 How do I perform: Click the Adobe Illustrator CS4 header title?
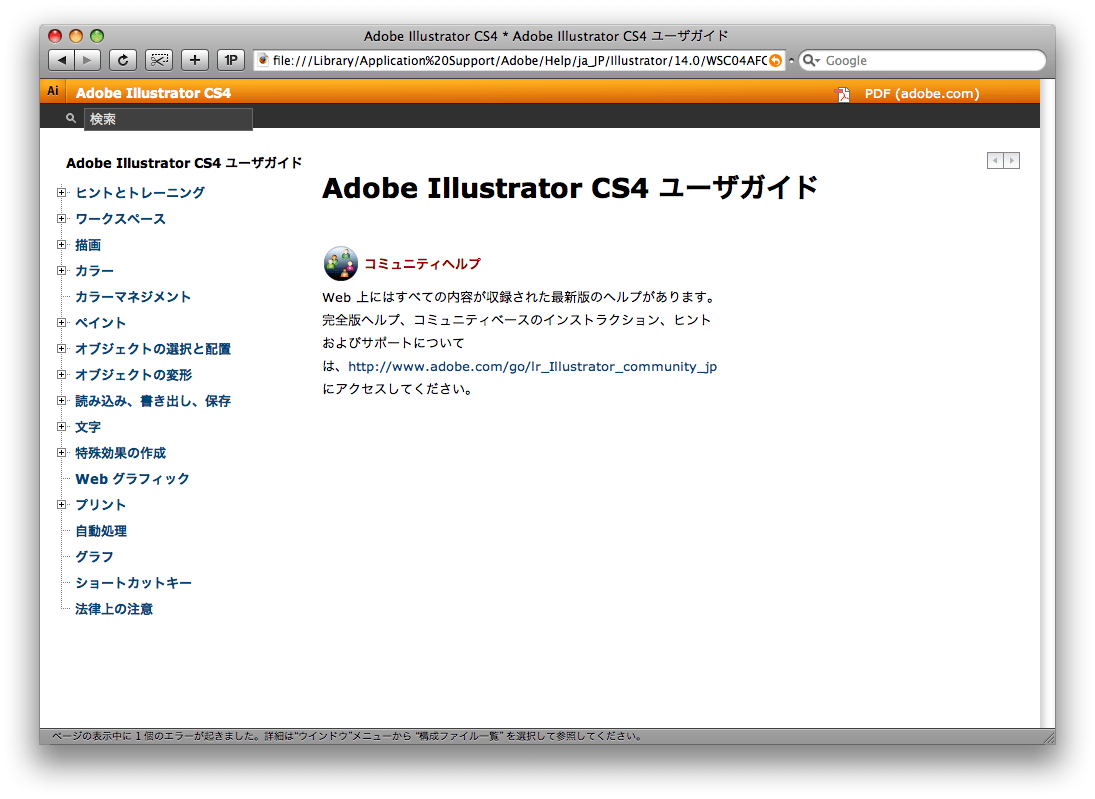(x=153, y=93)
